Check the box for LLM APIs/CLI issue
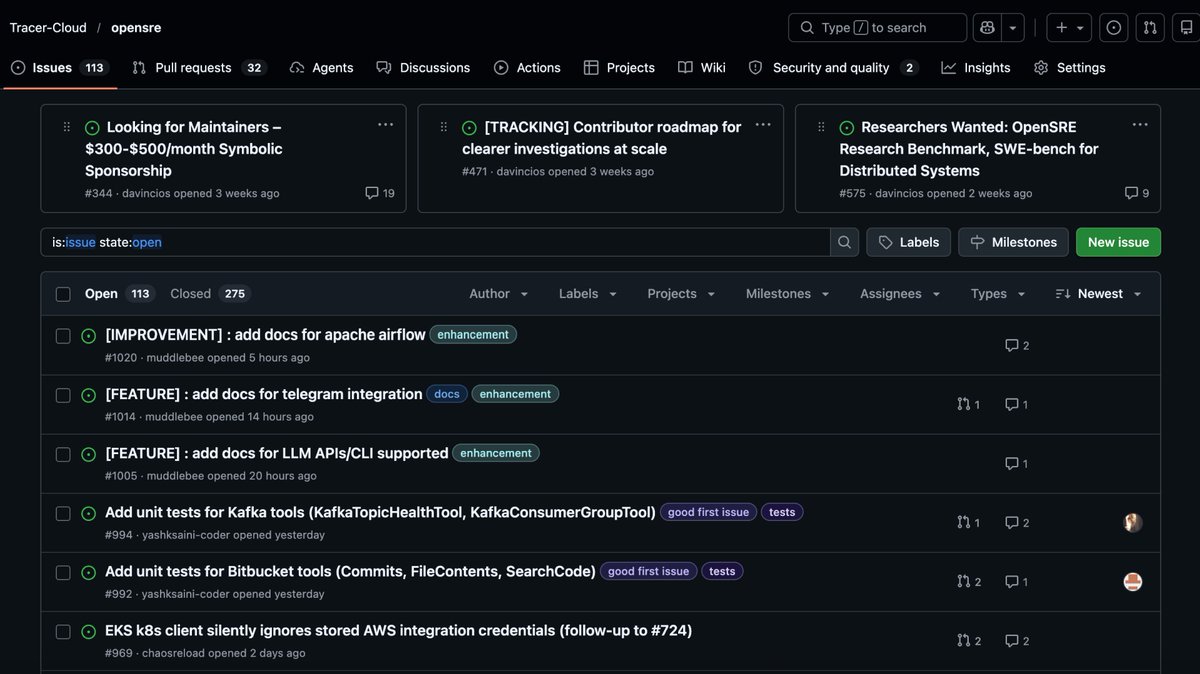This screenshot has width=1200, height=674. pos(63,454)
